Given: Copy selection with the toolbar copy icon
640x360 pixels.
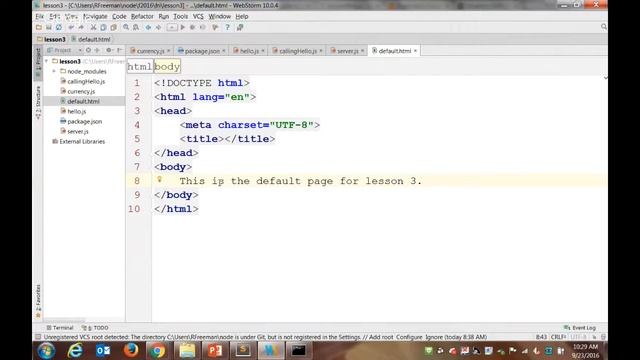Looking at the screenshot, I should [103, 27].
